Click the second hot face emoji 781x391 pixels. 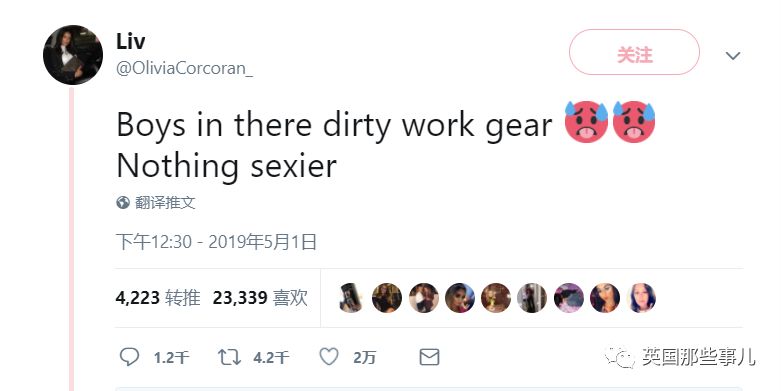634,122
